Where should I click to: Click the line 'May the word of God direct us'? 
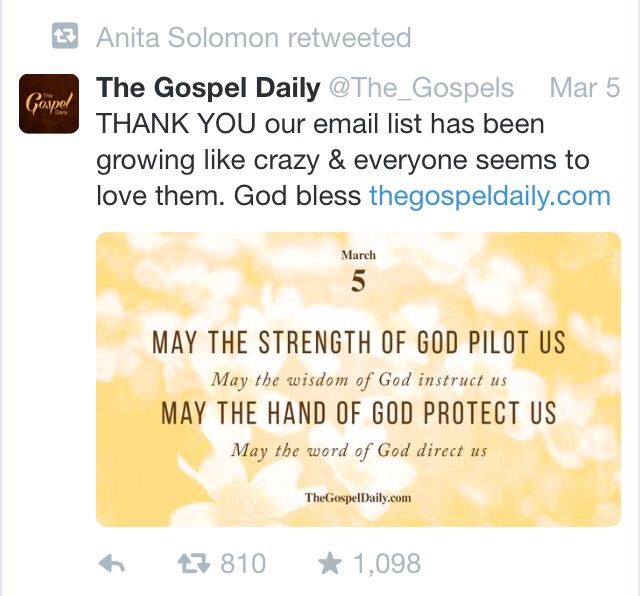(x=359, y=451)
